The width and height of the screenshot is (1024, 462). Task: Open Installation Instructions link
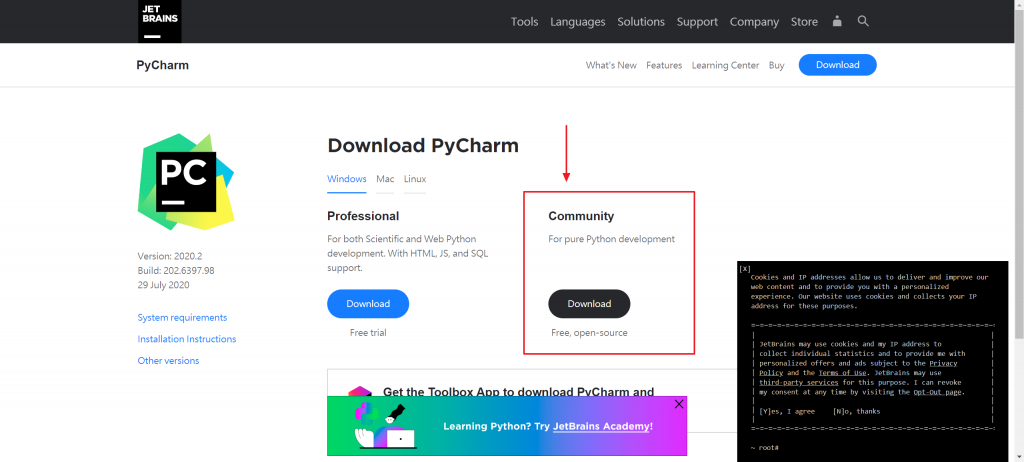(187, 339)
